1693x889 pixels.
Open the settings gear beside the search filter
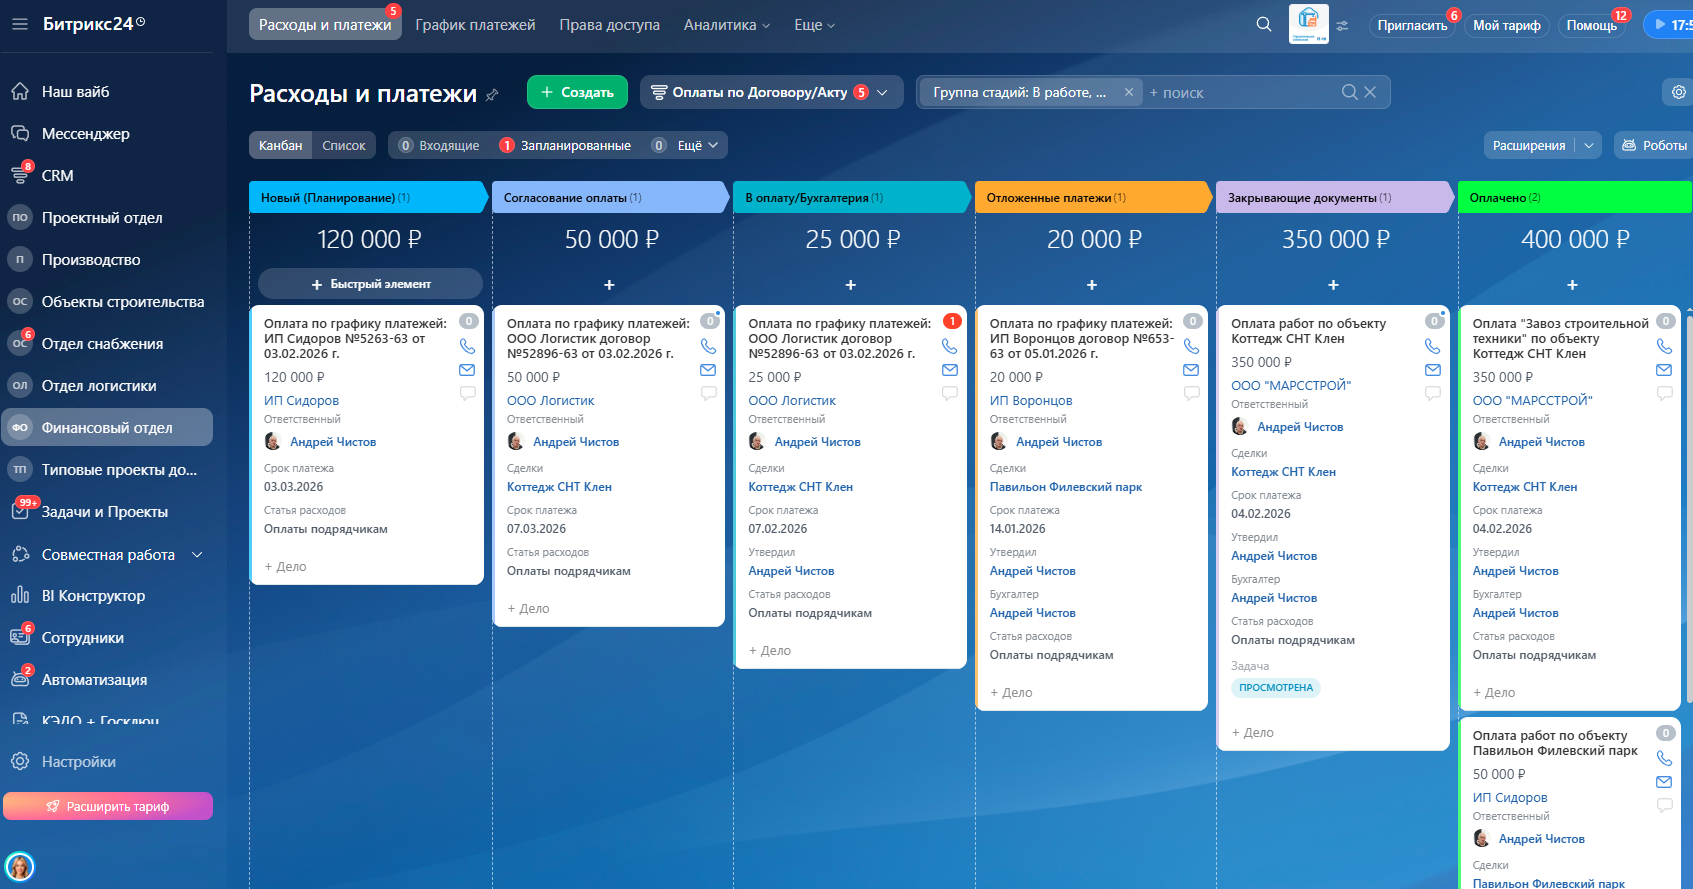click(x=1678, y=92)
